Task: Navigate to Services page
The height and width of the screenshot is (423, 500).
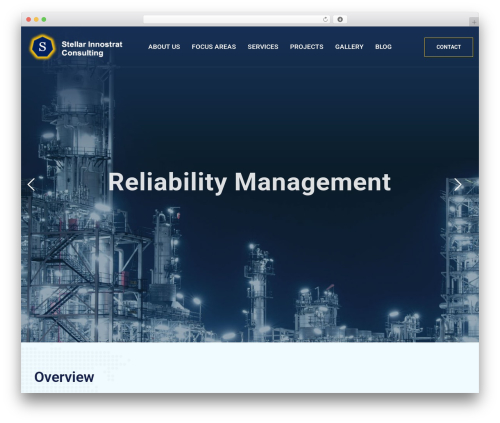Action: point(263,47)
